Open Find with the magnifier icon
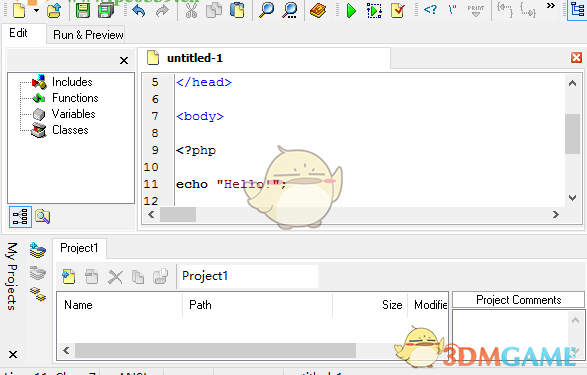The height and width of the screenshot is (375, 587). [267, 10]
